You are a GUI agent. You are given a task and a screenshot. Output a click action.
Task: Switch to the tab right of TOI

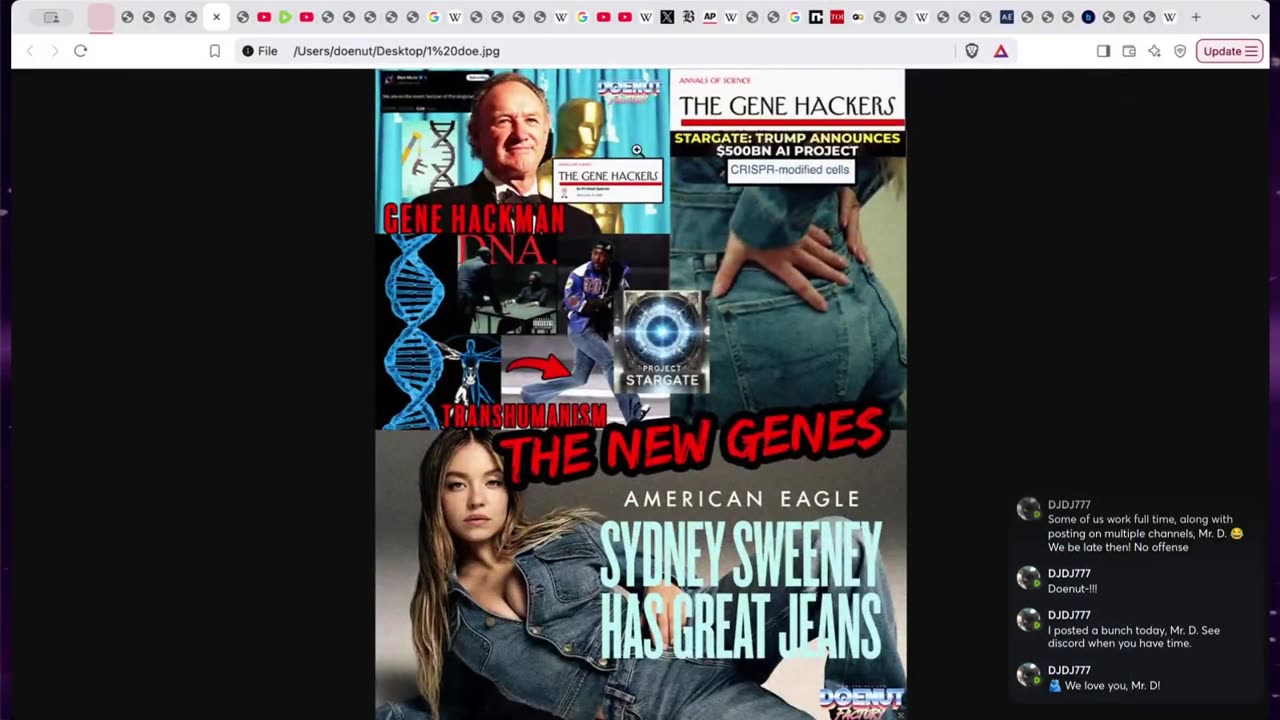(x=858, y=17)
